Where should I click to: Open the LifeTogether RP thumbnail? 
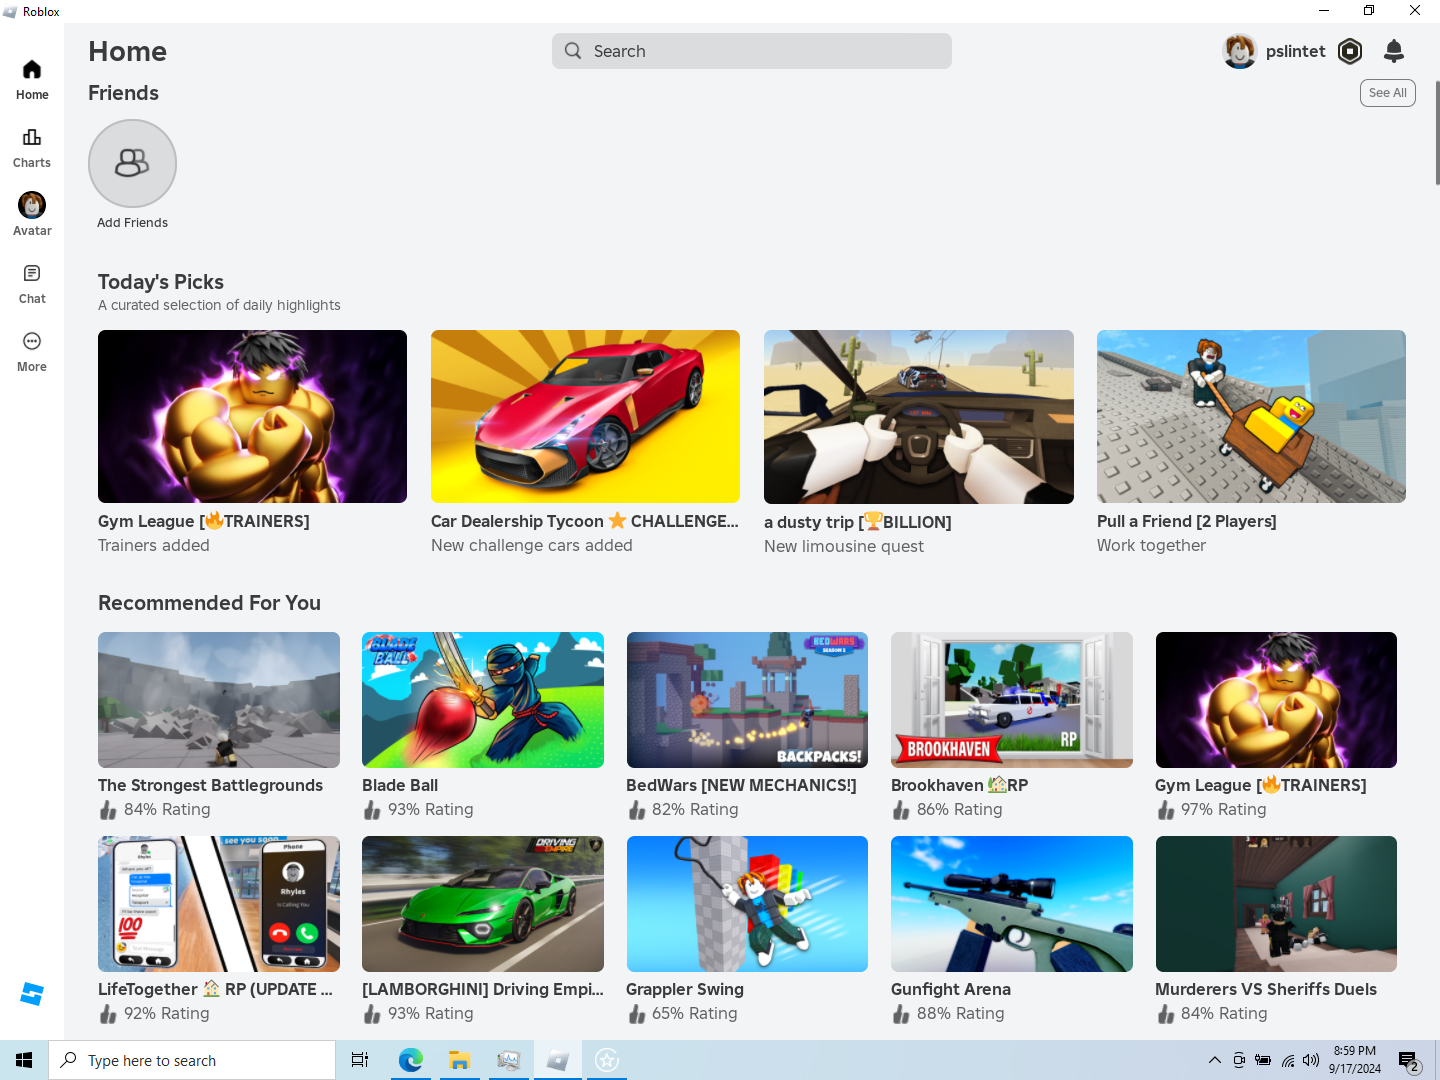(219, 904)
